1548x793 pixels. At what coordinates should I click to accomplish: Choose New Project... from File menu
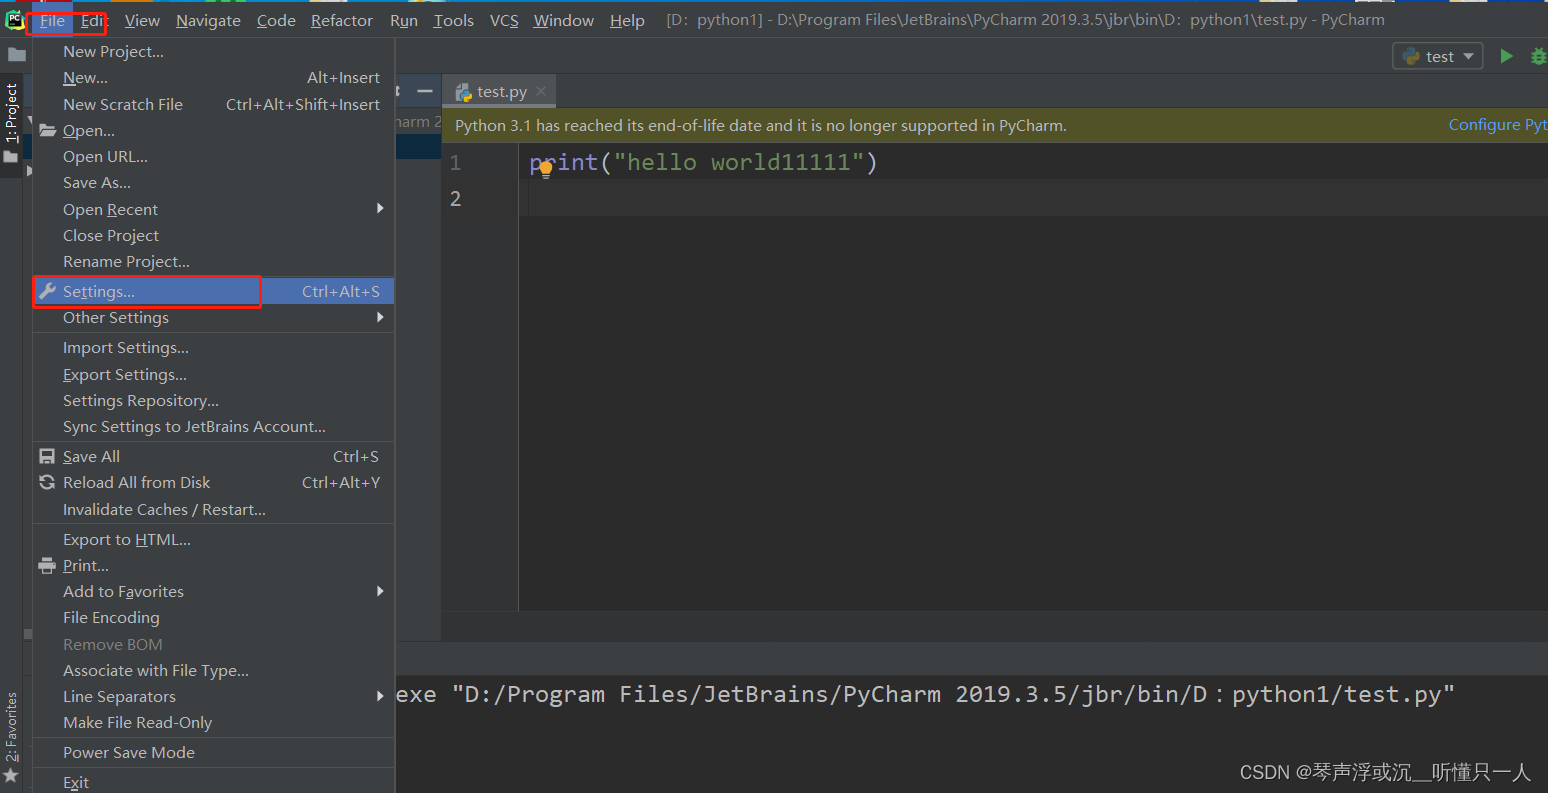point(214,51)
